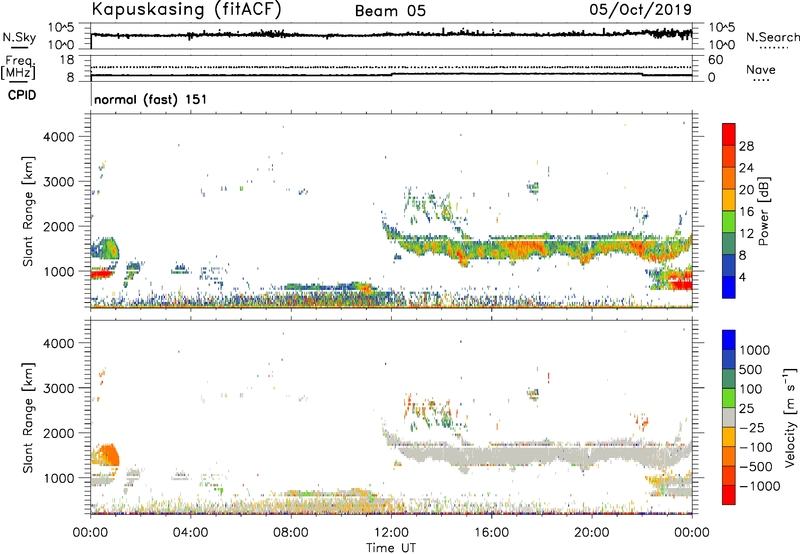Click velocity color bar value "-500"
Viewport: 800px width, 554px height.
click(x=756, y=466)
